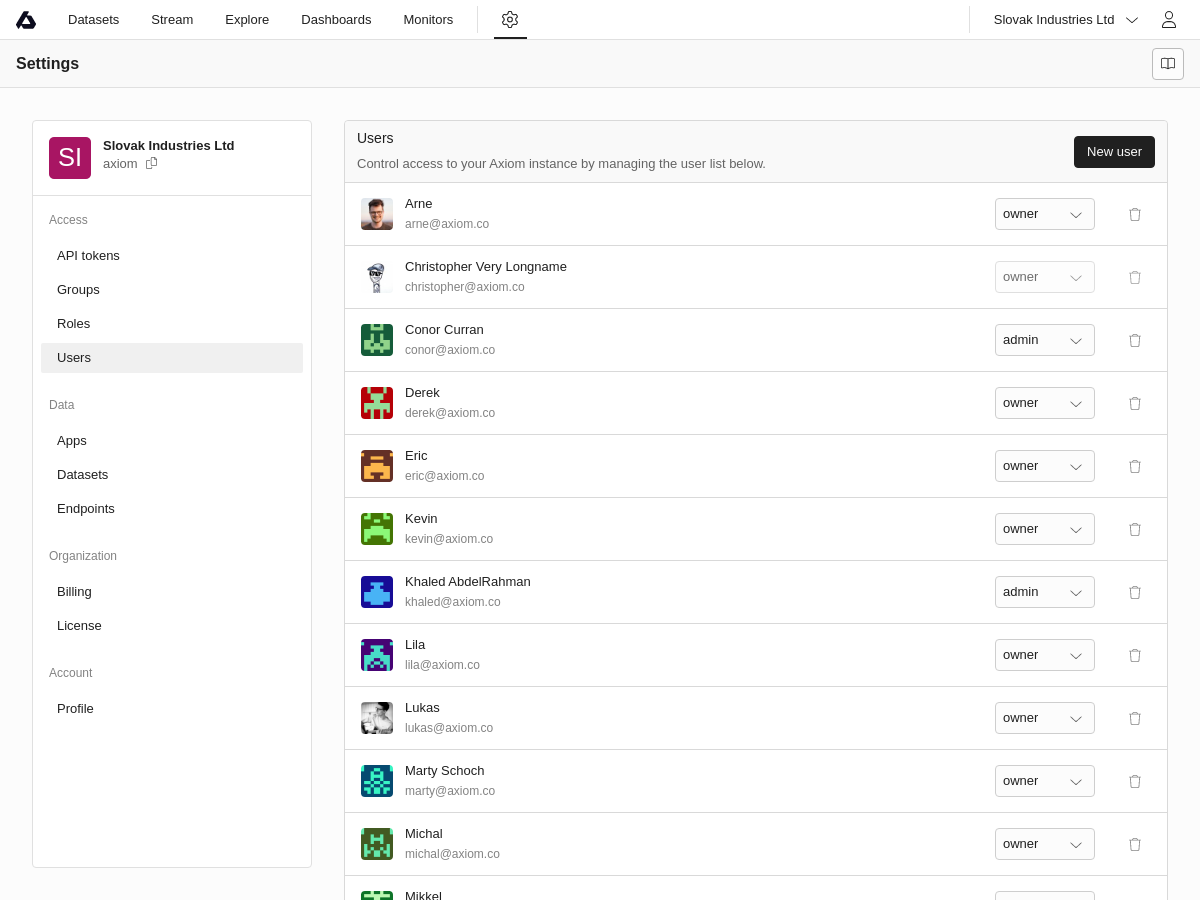Change Conor Curran's admin role dropdown
The height and width of the screenshot is (900, 1200).
pyautogui.click(x=1044, y=340)
